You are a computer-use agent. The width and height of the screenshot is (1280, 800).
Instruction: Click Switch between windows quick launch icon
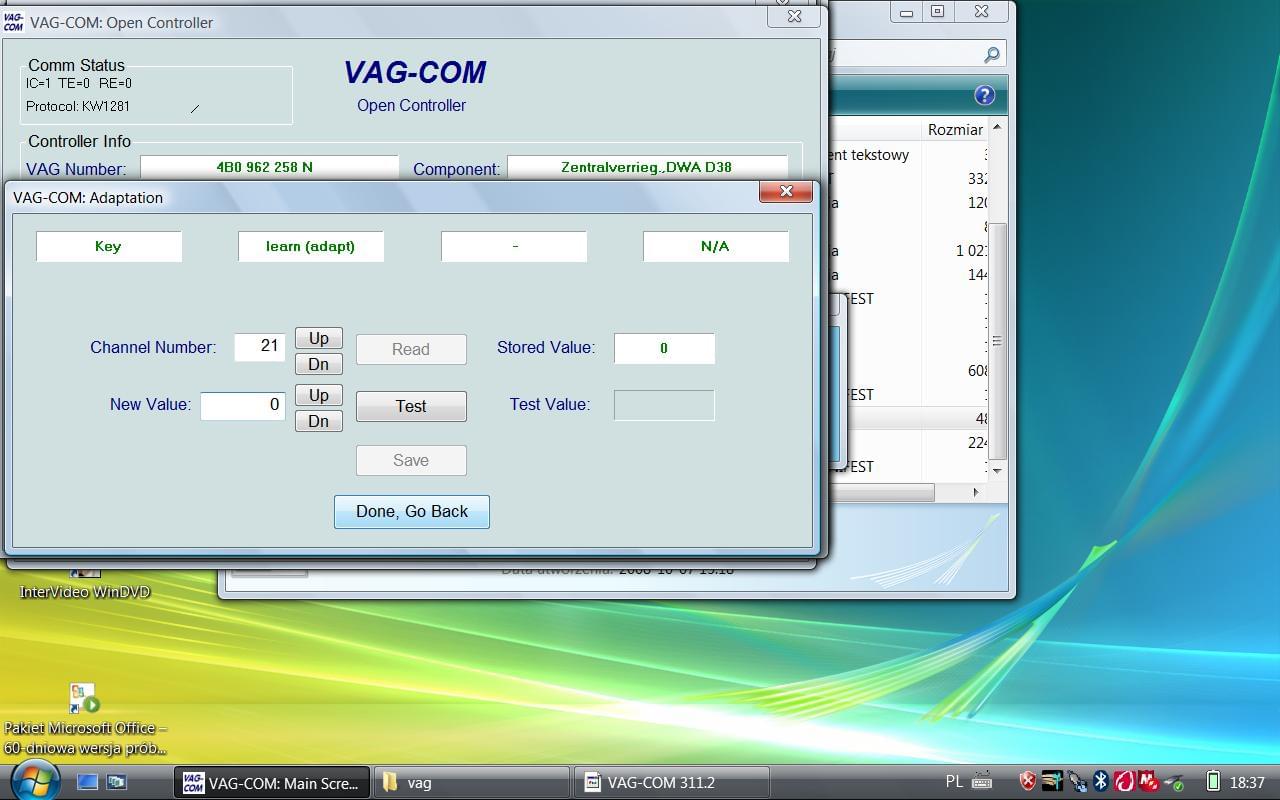117,782
